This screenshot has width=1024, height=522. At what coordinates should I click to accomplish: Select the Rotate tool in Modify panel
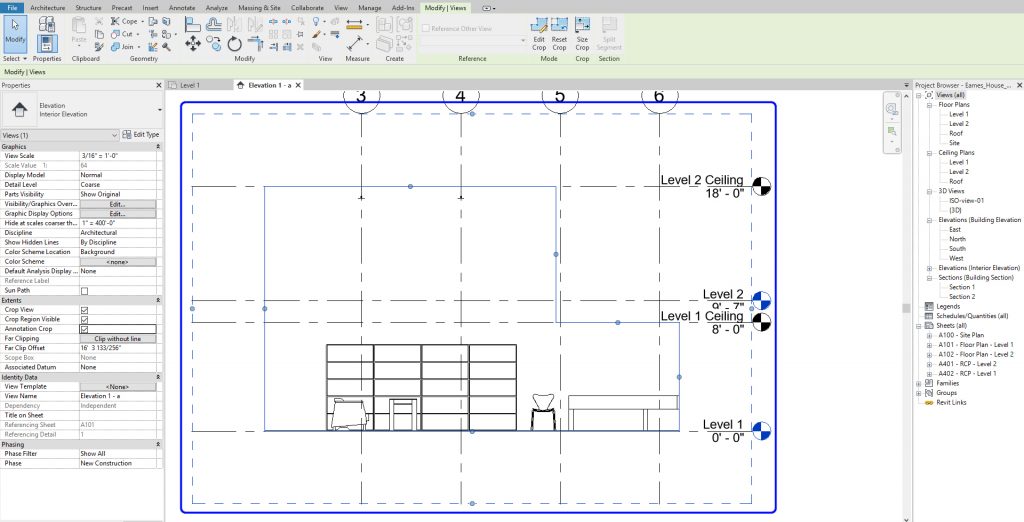(x=234, y=43)
